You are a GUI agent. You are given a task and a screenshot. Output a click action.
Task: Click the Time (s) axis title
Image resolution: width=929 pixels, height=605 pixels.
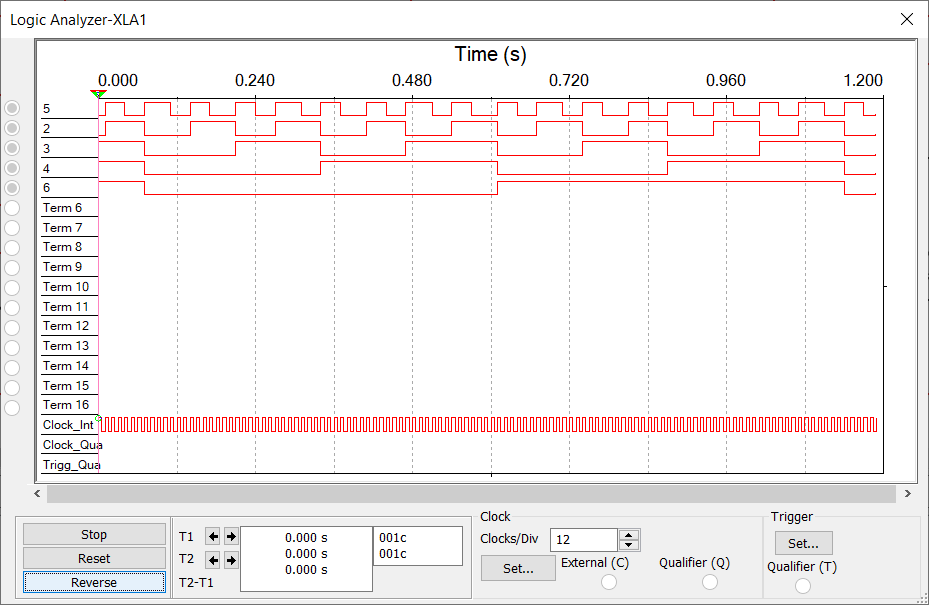491,55
